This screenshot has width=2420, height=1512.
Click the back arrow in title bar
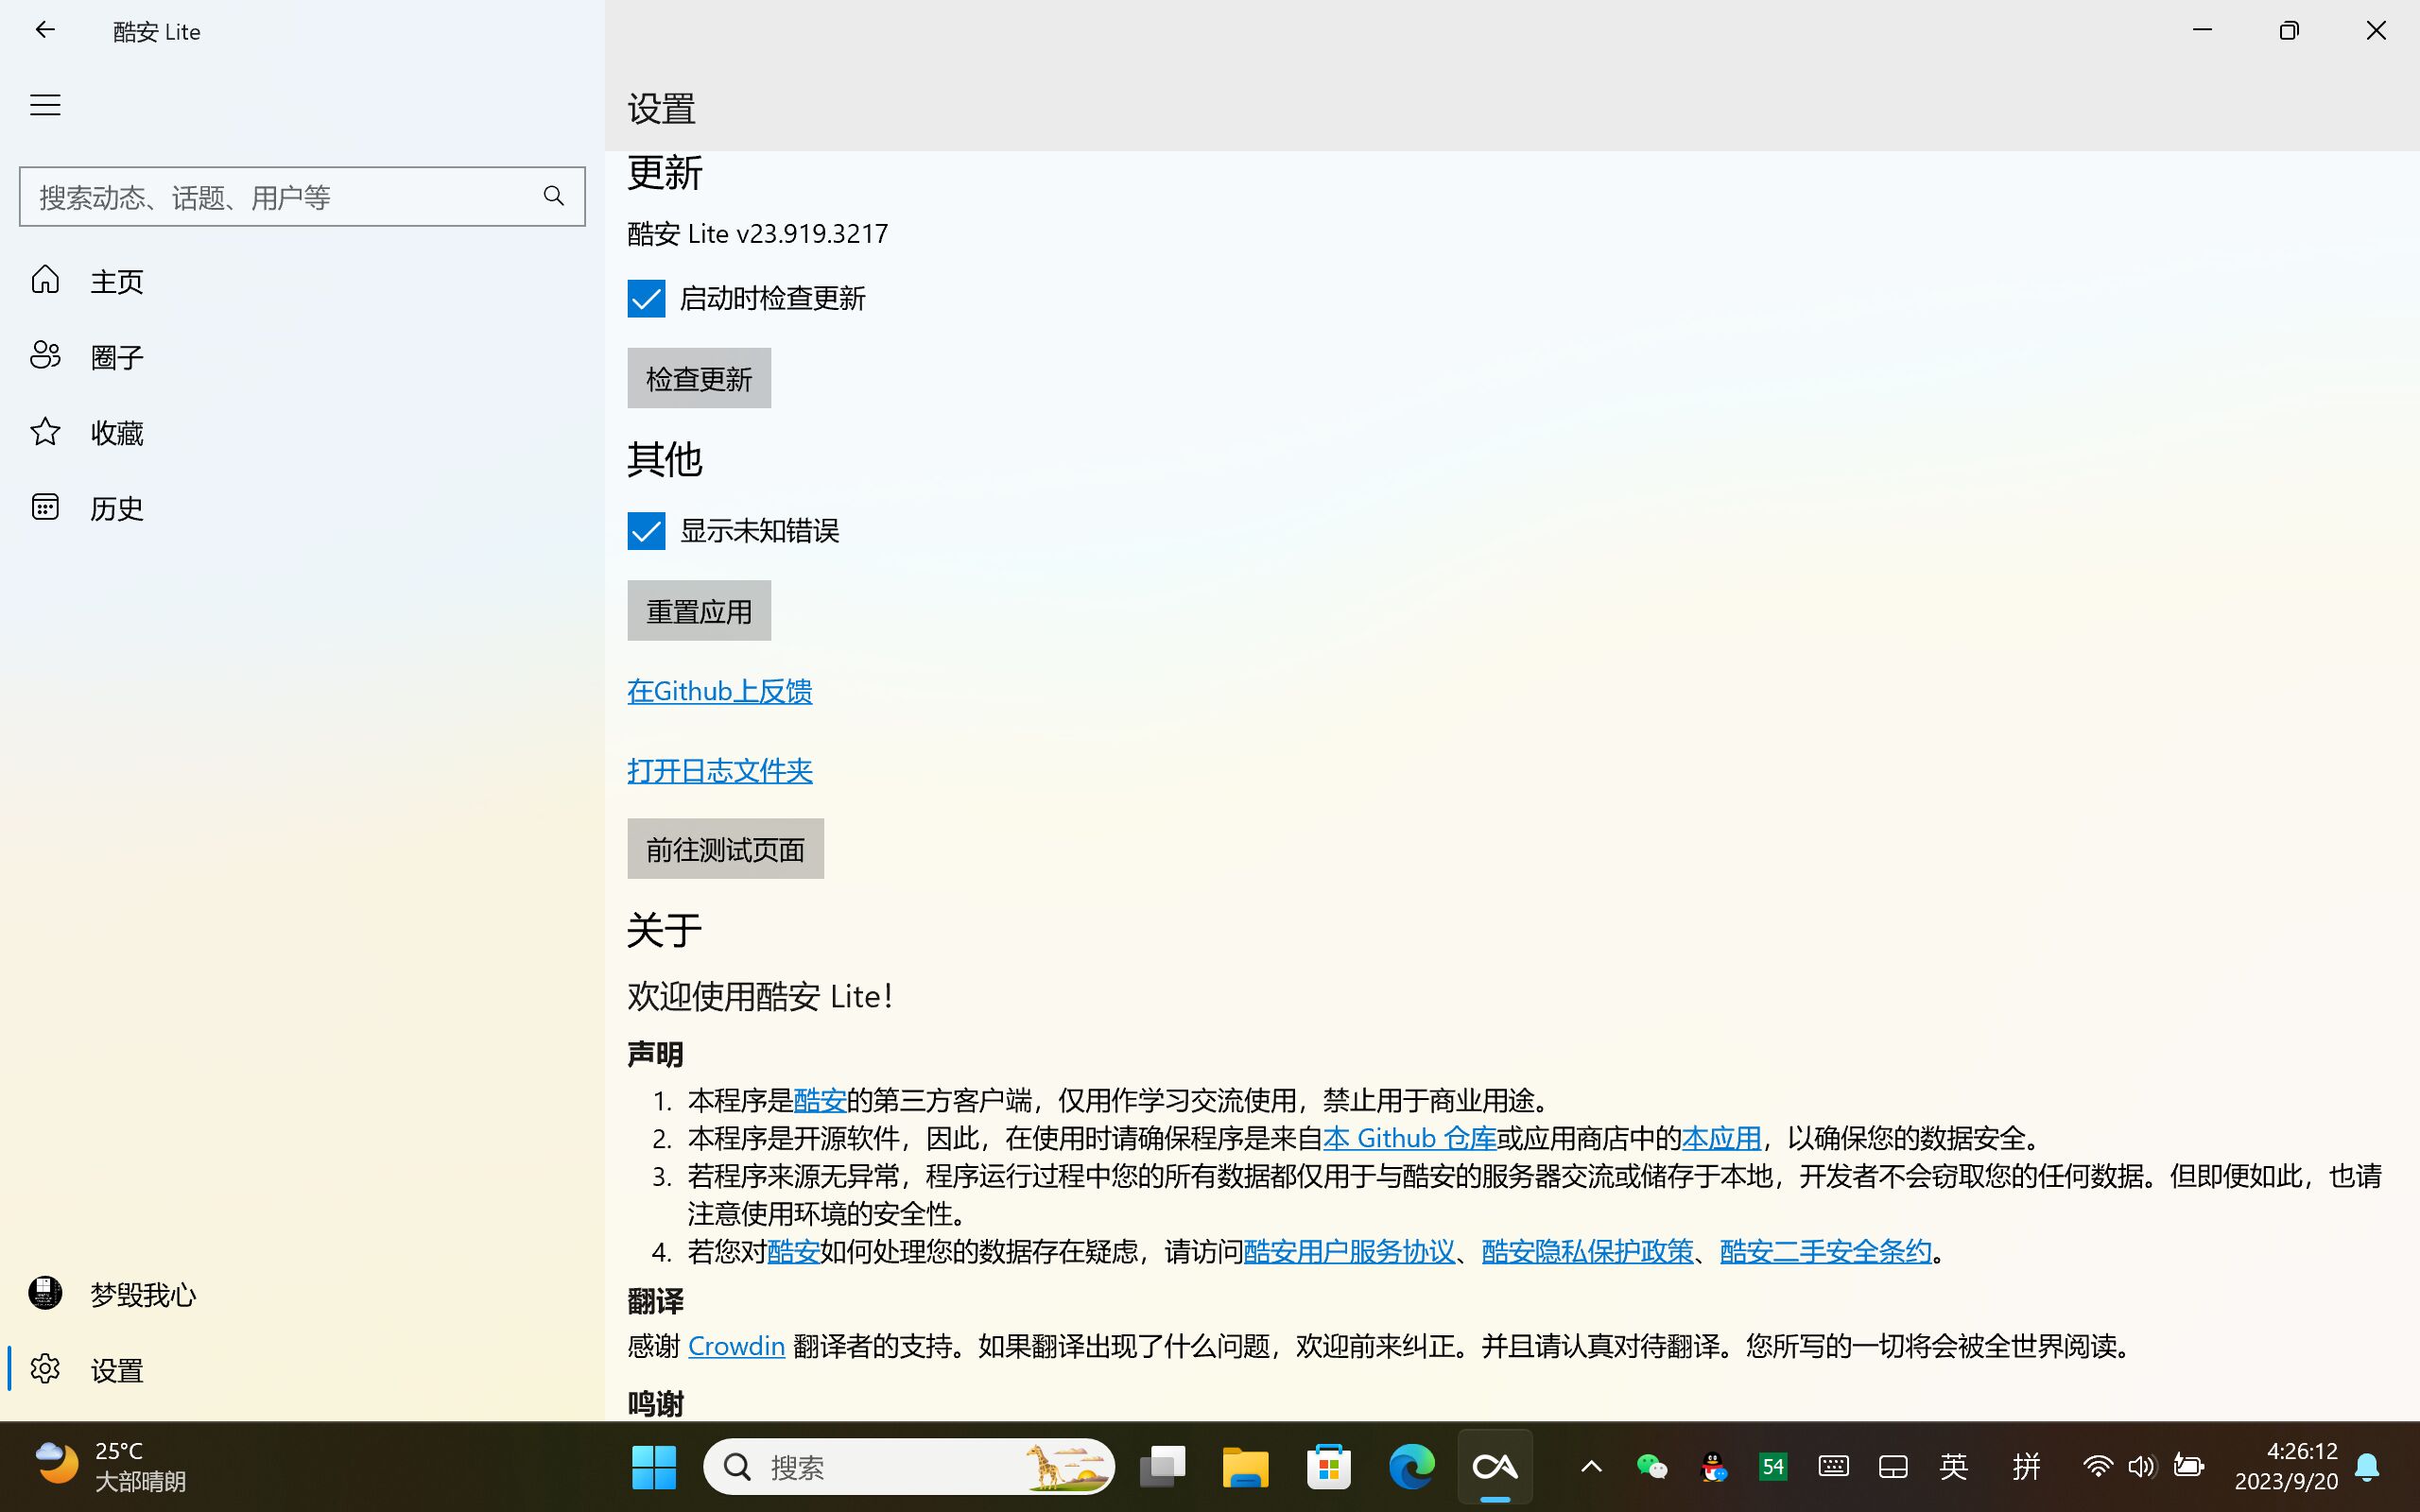[45, 30]
